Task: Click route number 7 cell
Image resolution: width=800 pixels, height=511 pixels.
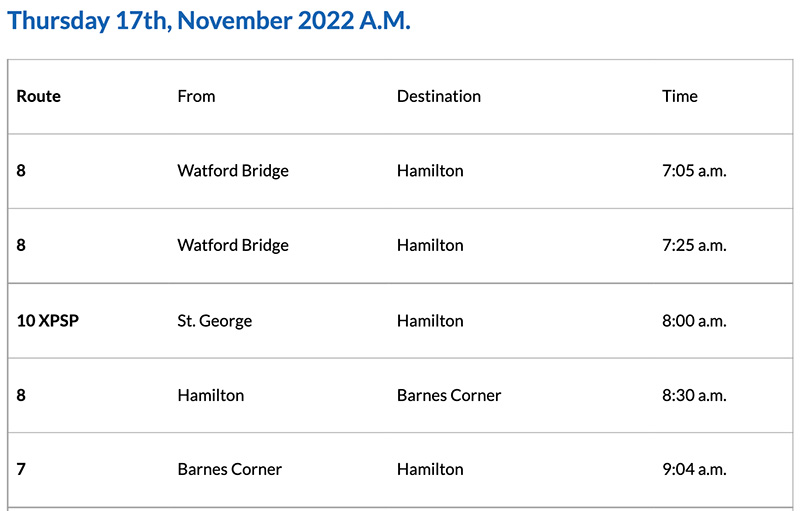Action: [x=21, y=469]
